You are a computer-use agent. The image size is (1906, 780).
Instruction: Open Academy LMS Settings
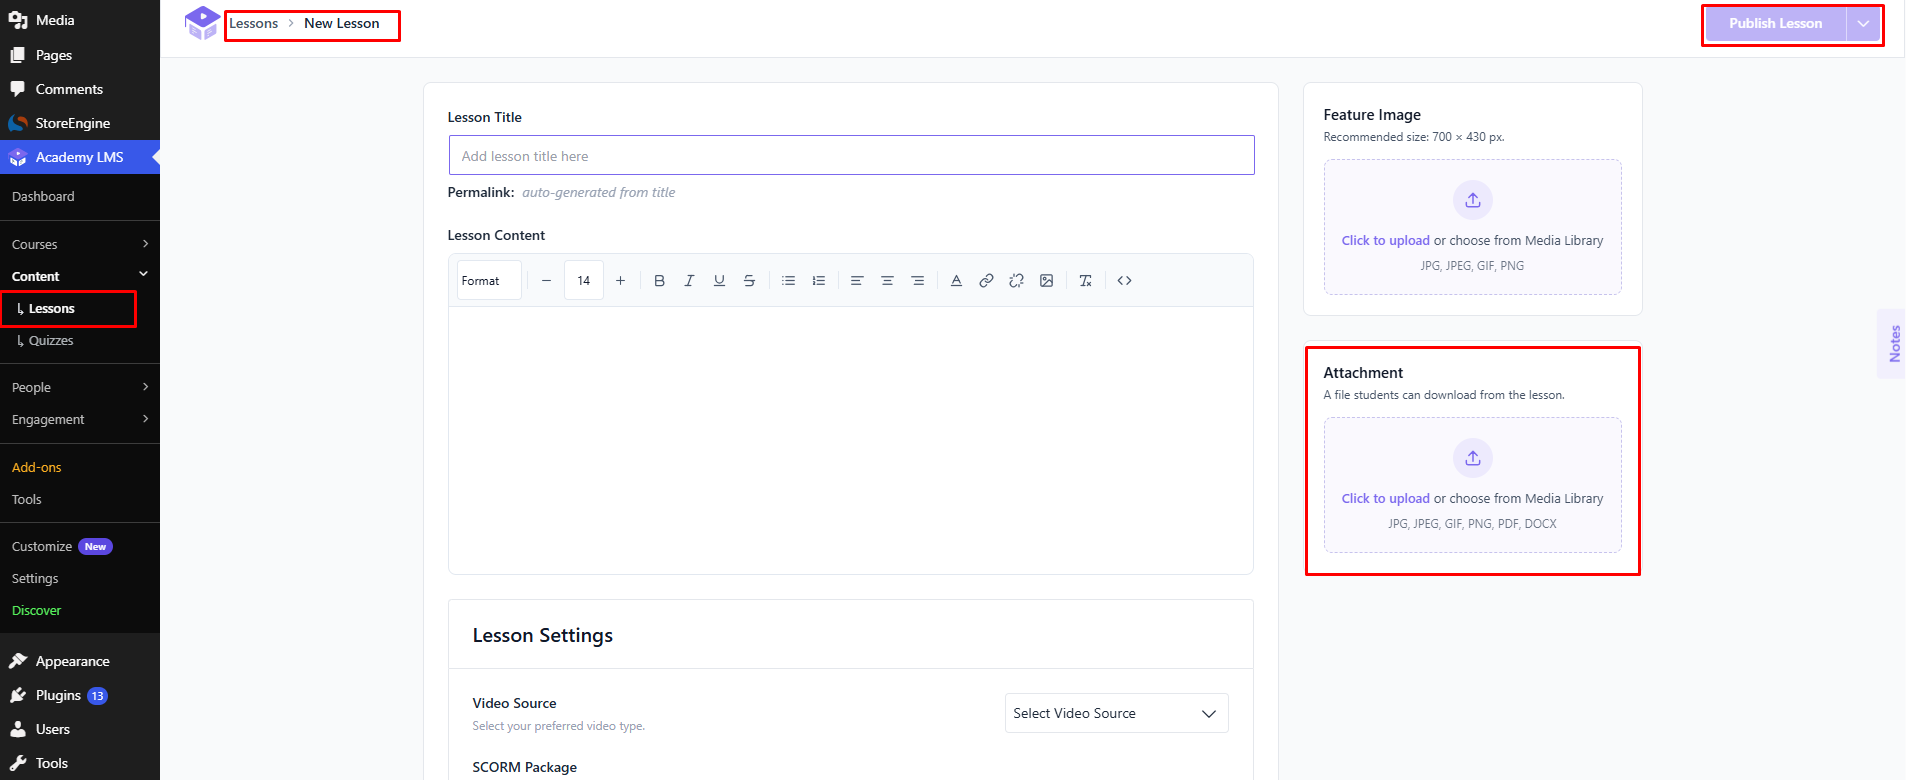(35, 578)
